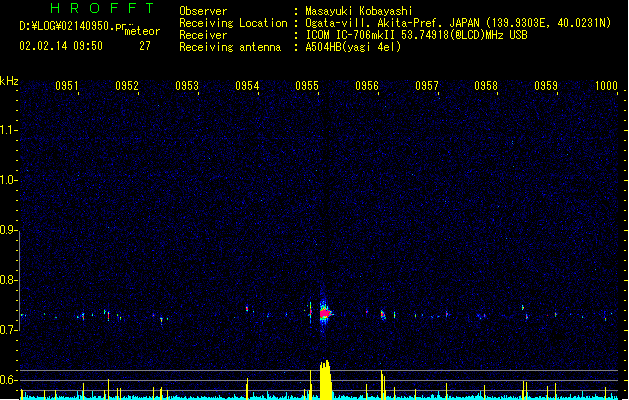The image size is (629, 400).
Task: Click the meteor label
Action: pyautogui.click(x=142, y=31)
